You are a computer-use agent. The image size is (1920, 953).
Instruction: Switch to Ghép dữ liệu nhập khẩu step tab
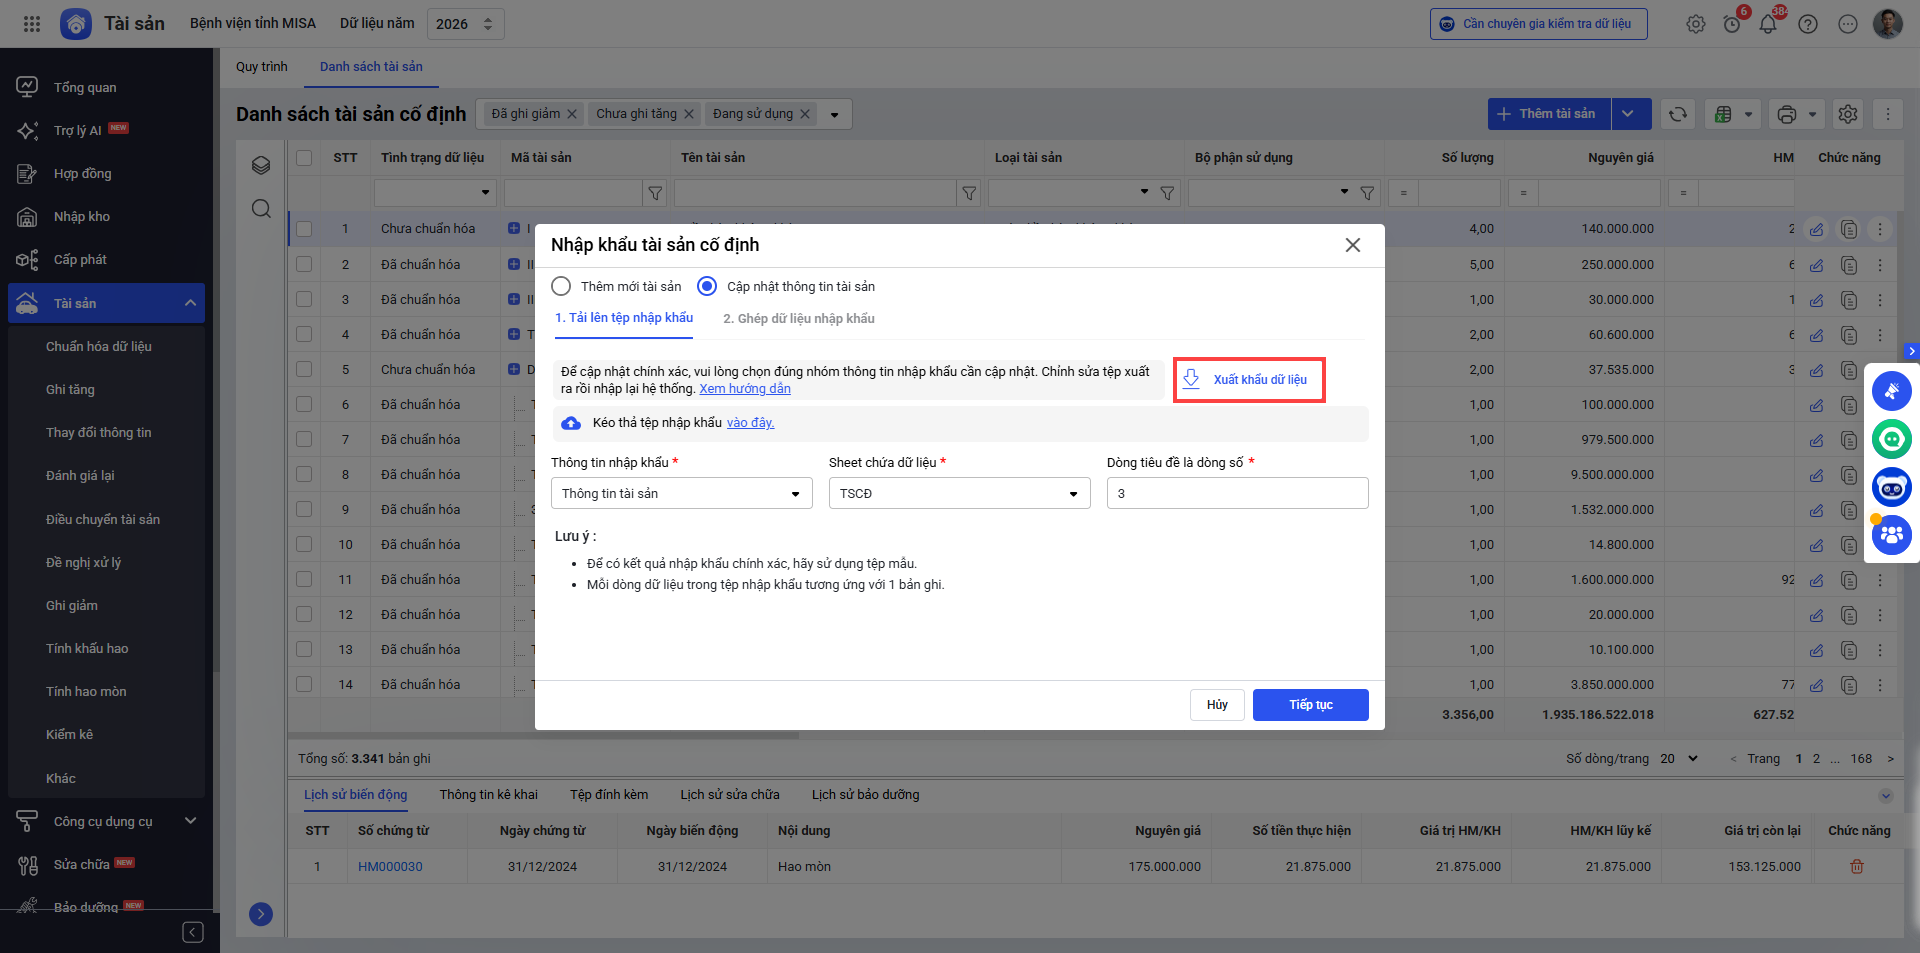(x=798, y=319)
